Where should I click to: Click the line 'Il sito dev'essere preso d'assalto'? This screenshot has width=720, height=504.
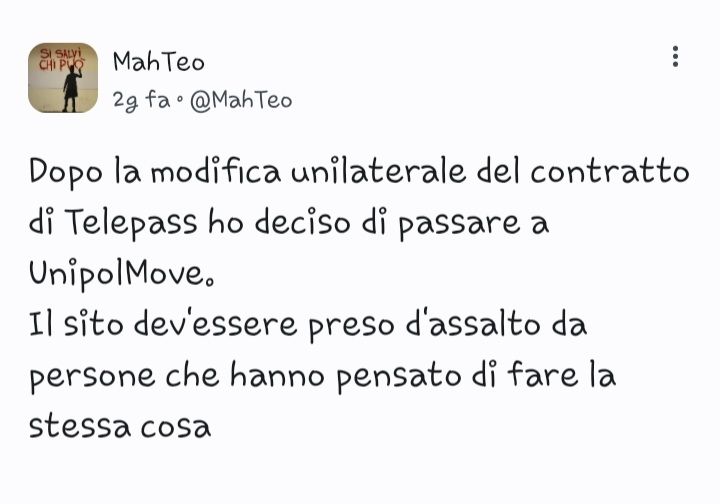(308, 325)
